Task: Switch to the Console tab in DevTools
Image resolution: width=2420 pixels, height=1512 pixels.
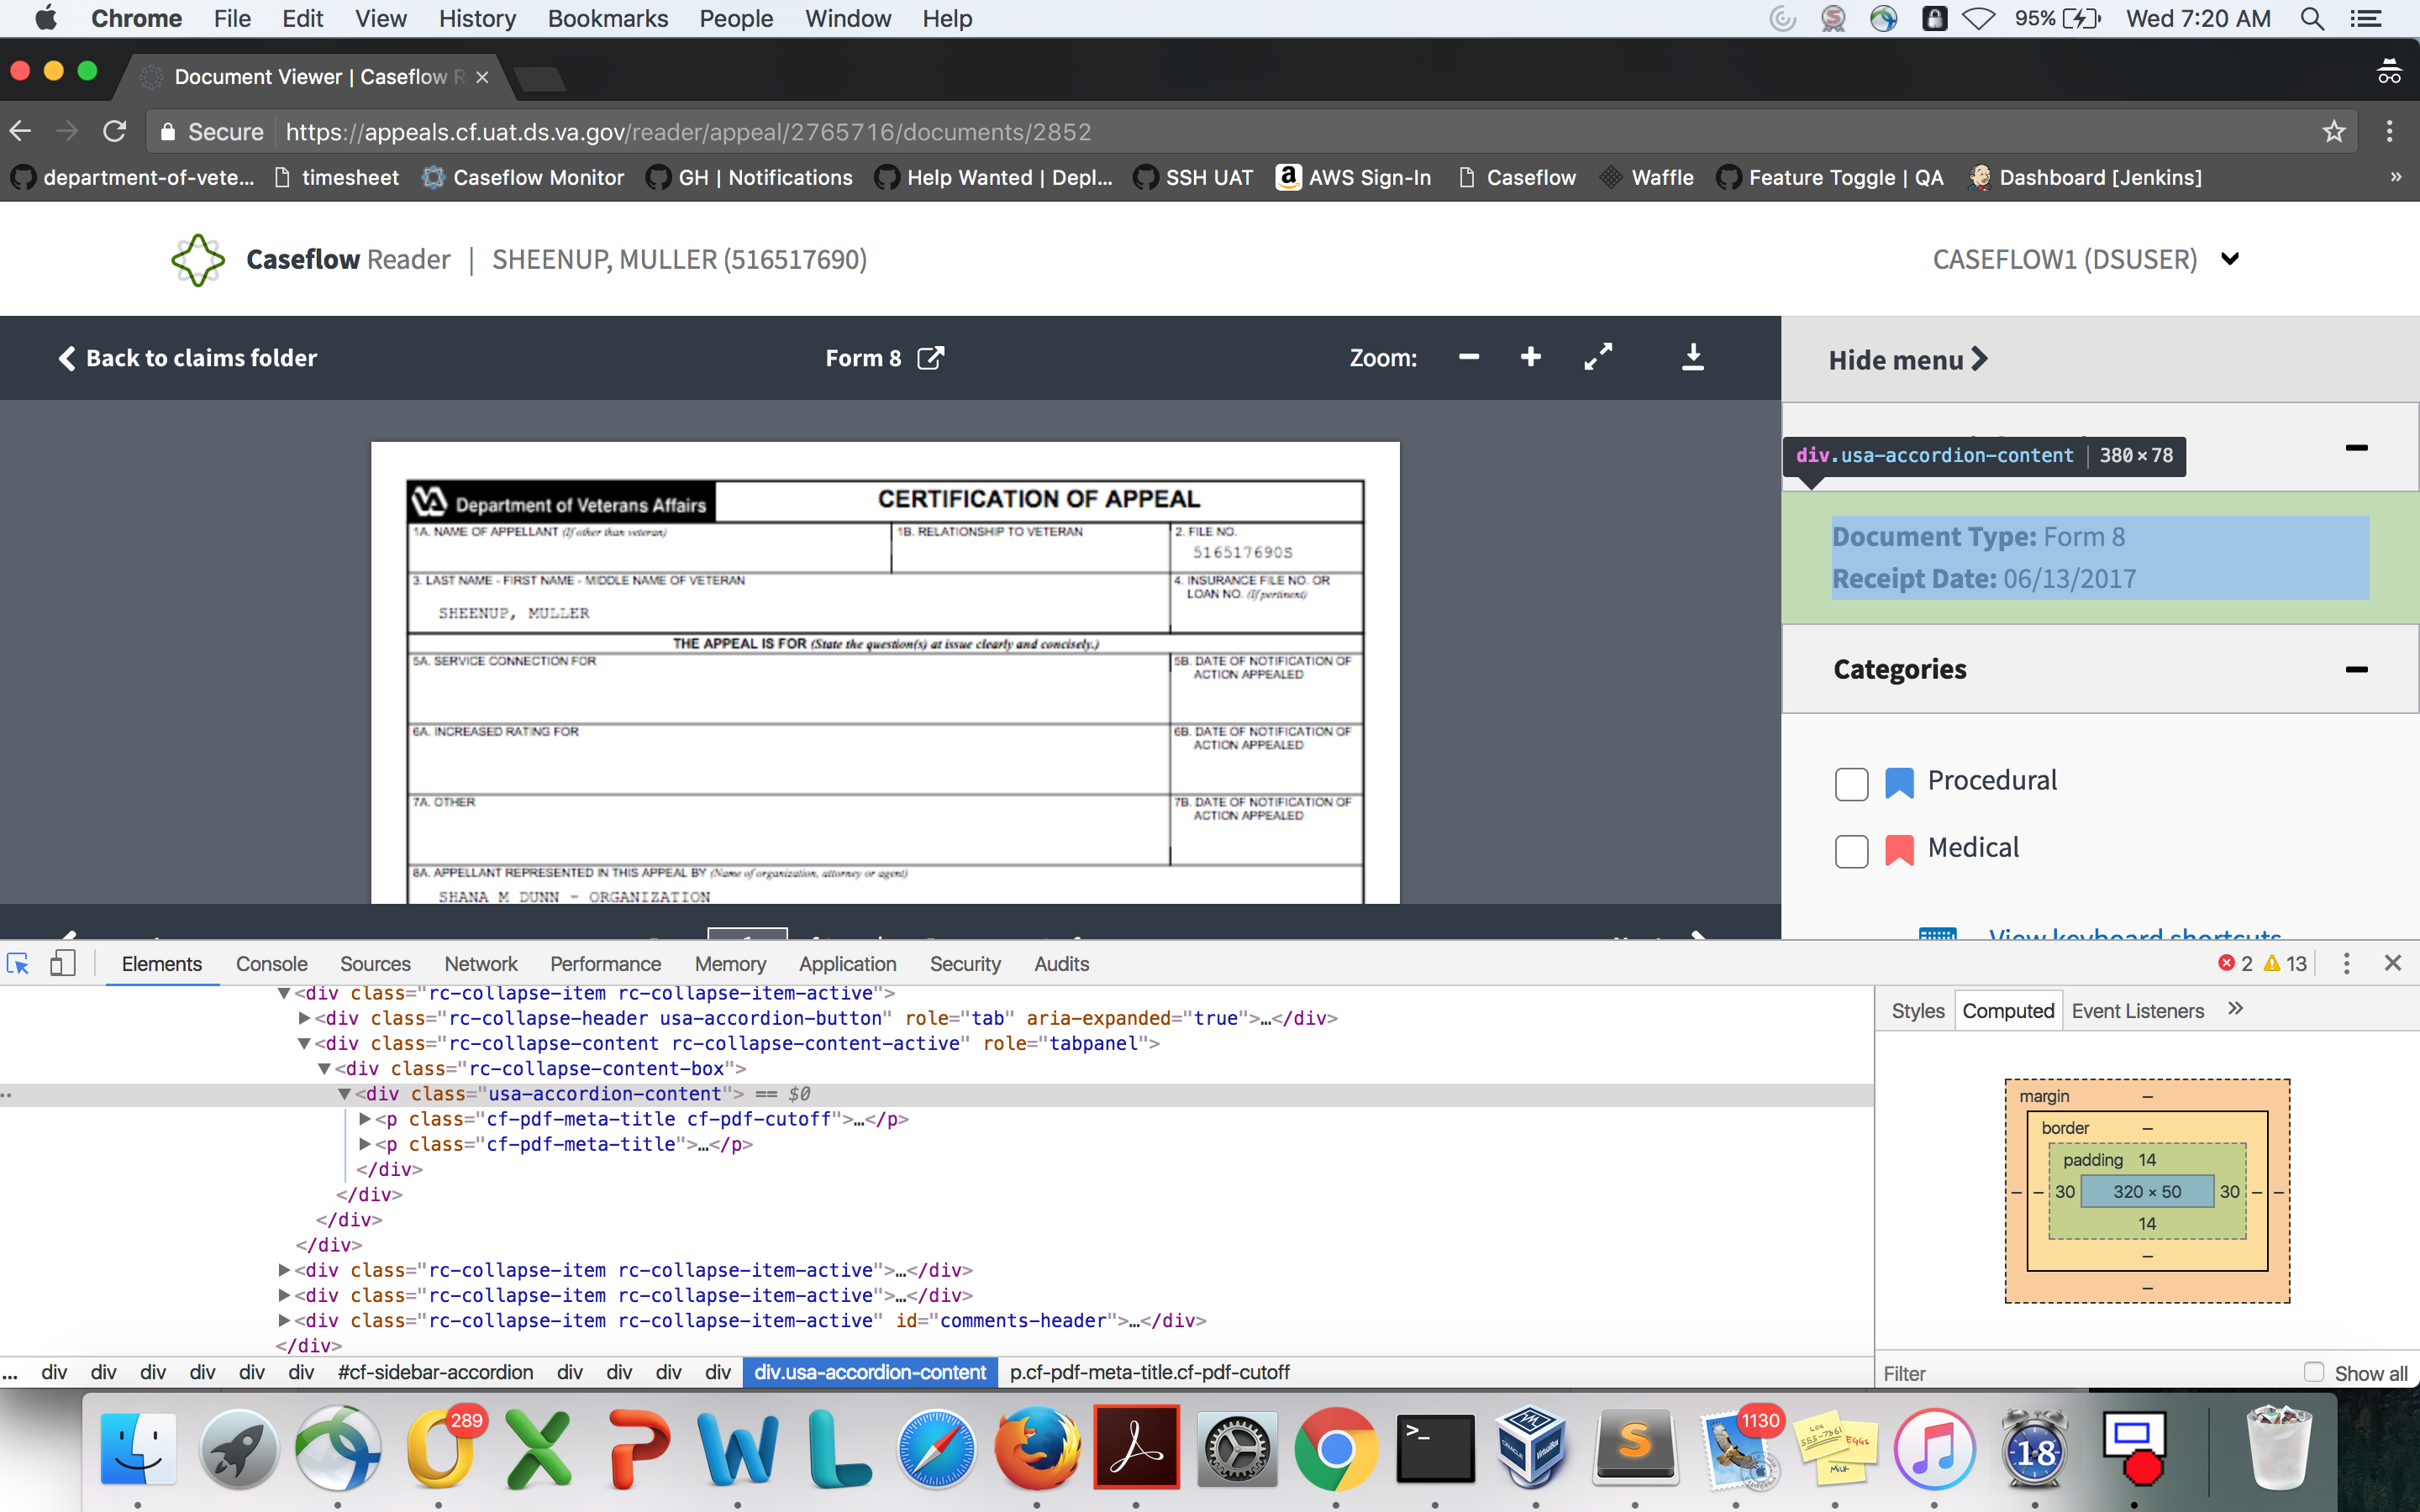Action: [x=271, y=964]
